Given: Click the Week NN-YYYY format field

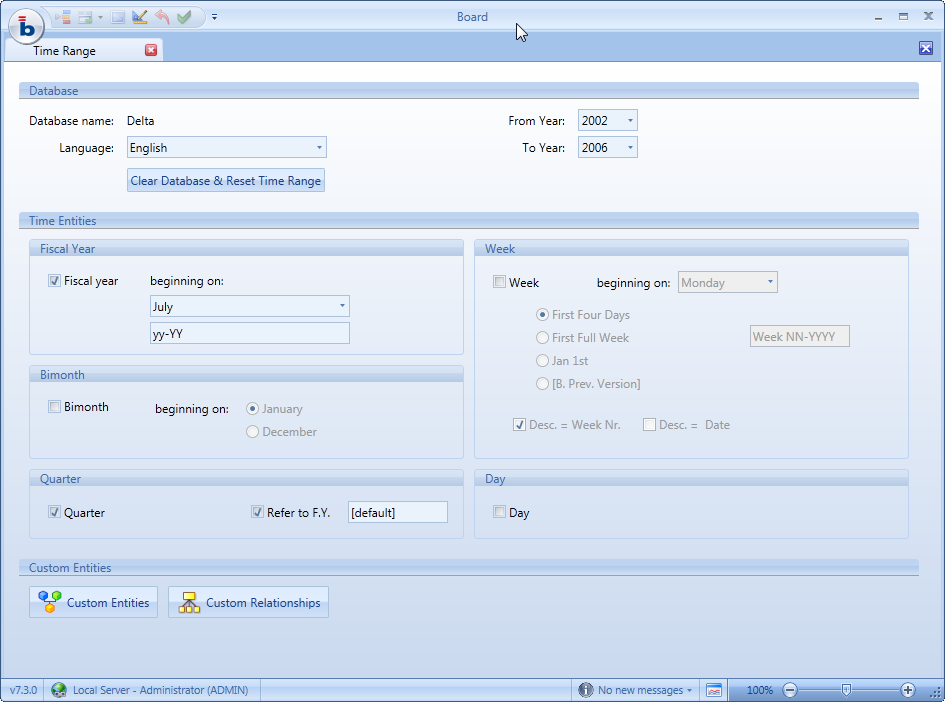Looking at the screenshot, I should tap(800, 336).
